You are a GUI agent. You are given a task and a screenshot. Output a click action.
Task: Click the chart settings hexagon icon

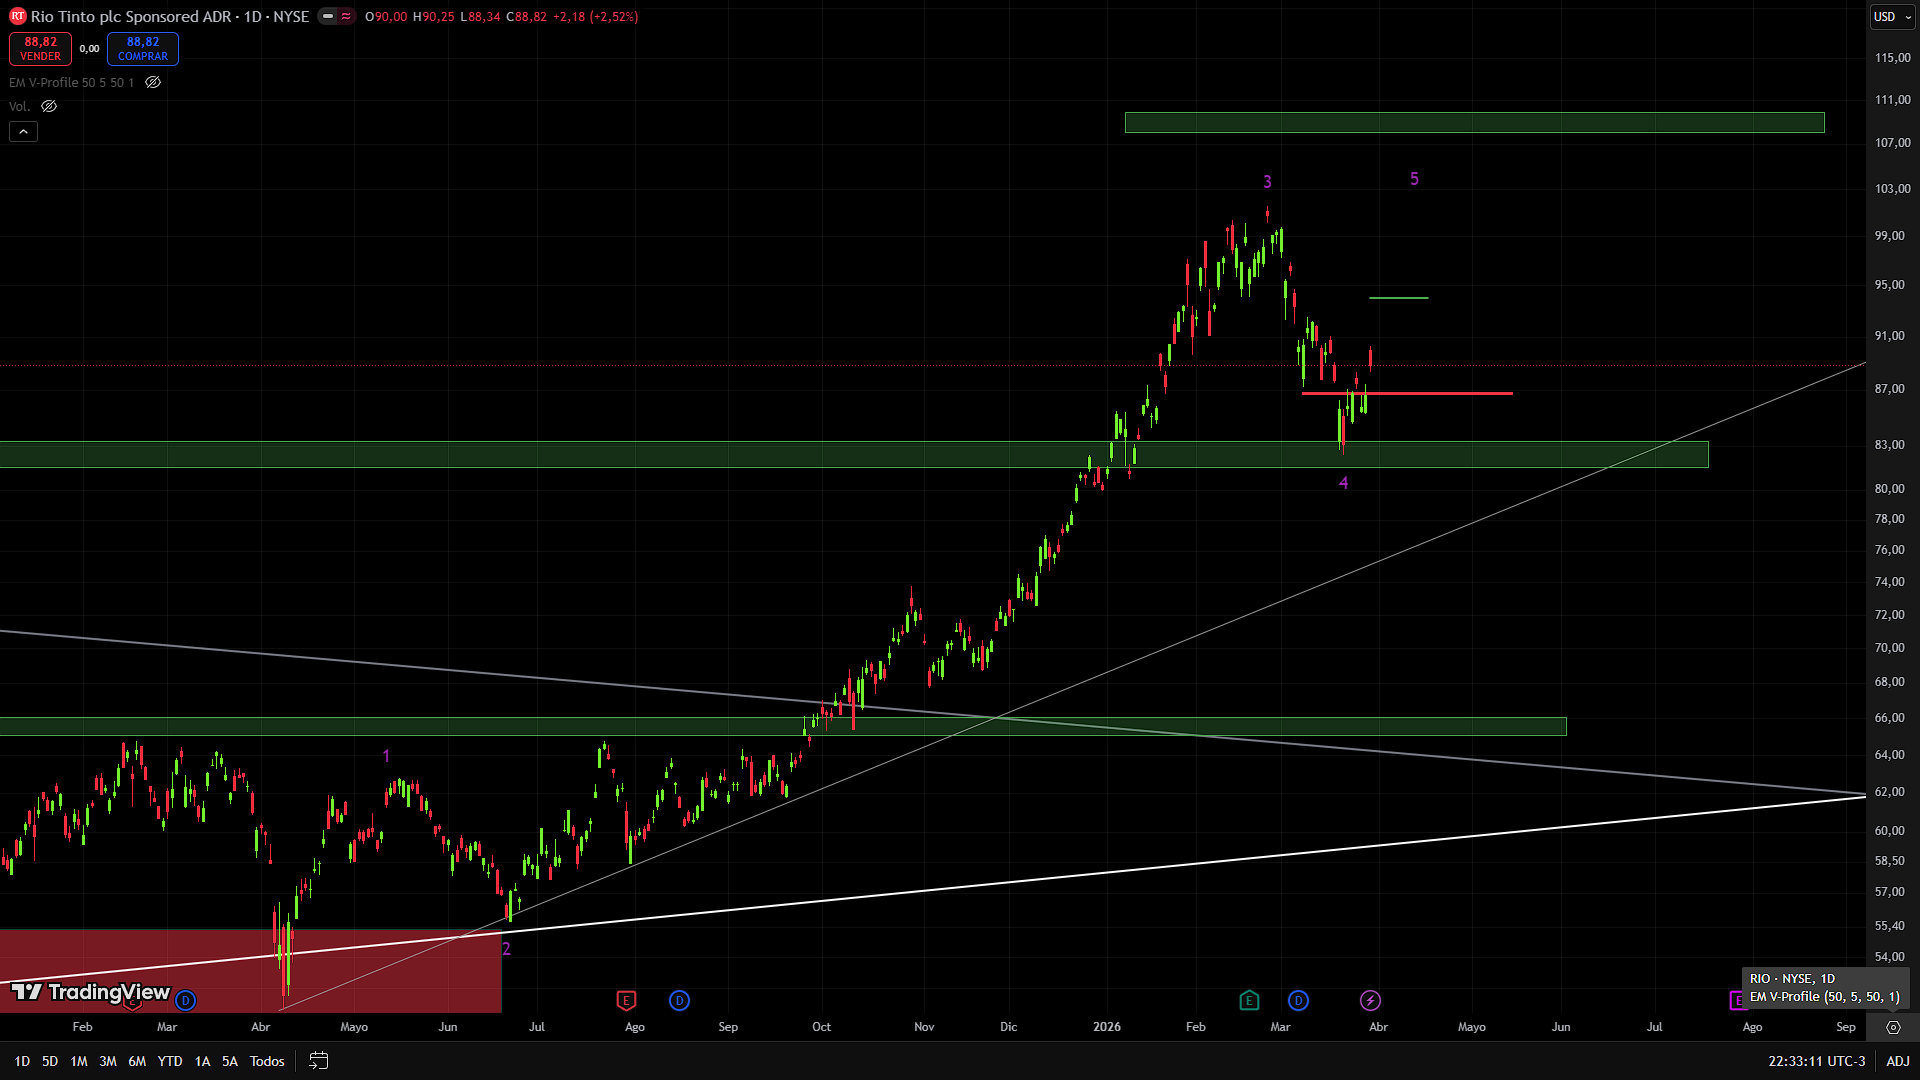(x=1893, y=1027)
